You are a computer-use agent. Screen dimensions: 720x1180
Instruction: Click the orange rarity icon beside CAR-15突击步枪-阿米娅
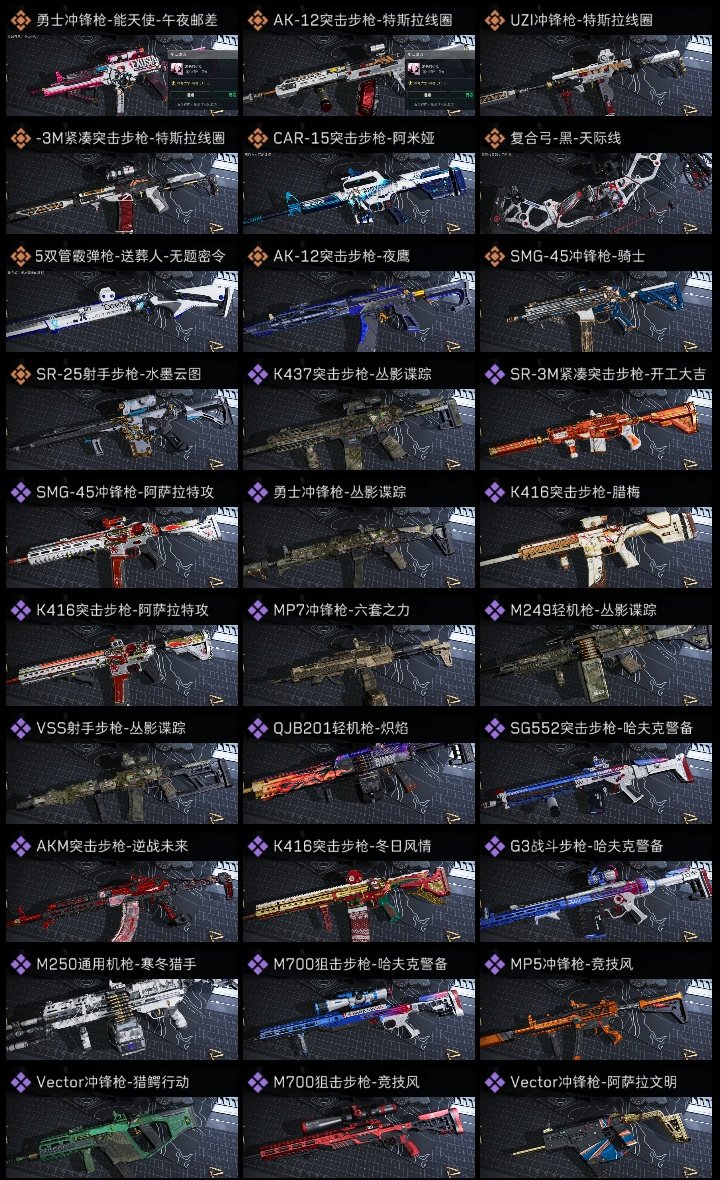pos(257,138)
